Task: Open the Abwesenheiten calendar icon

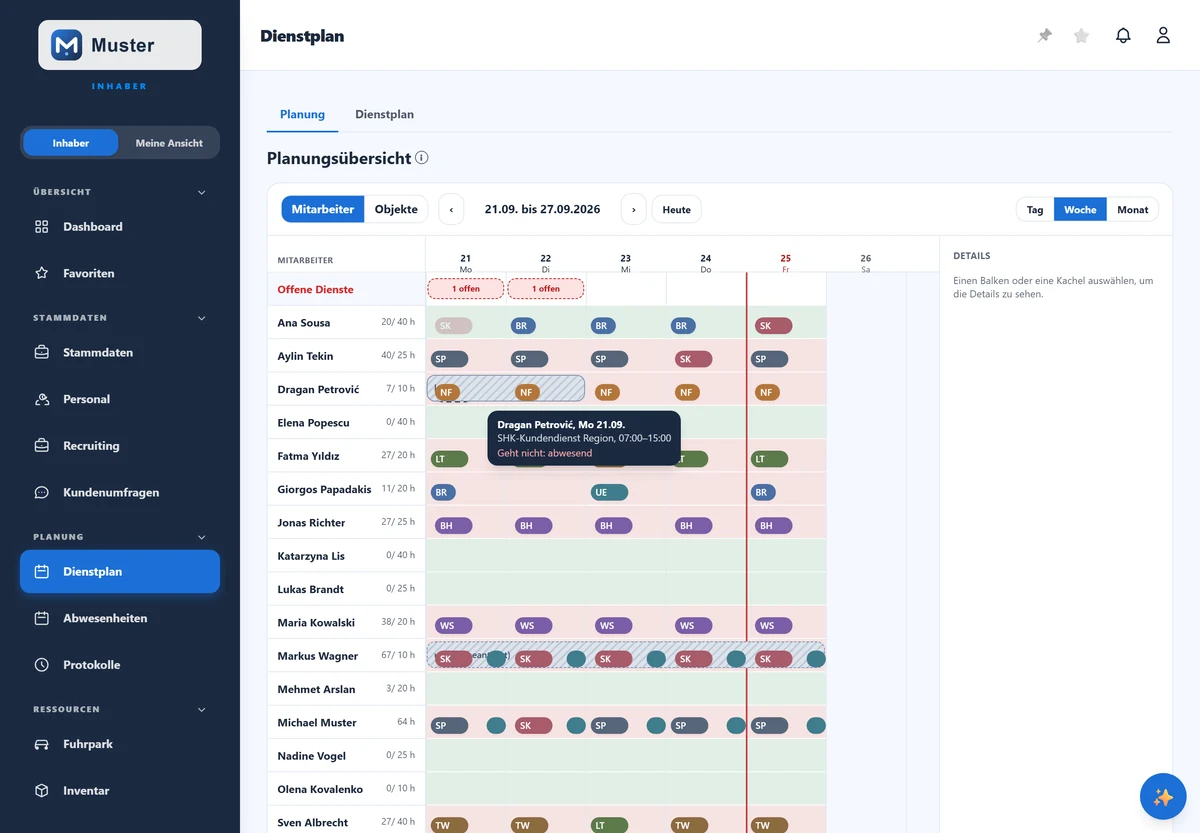Action: 42,618
